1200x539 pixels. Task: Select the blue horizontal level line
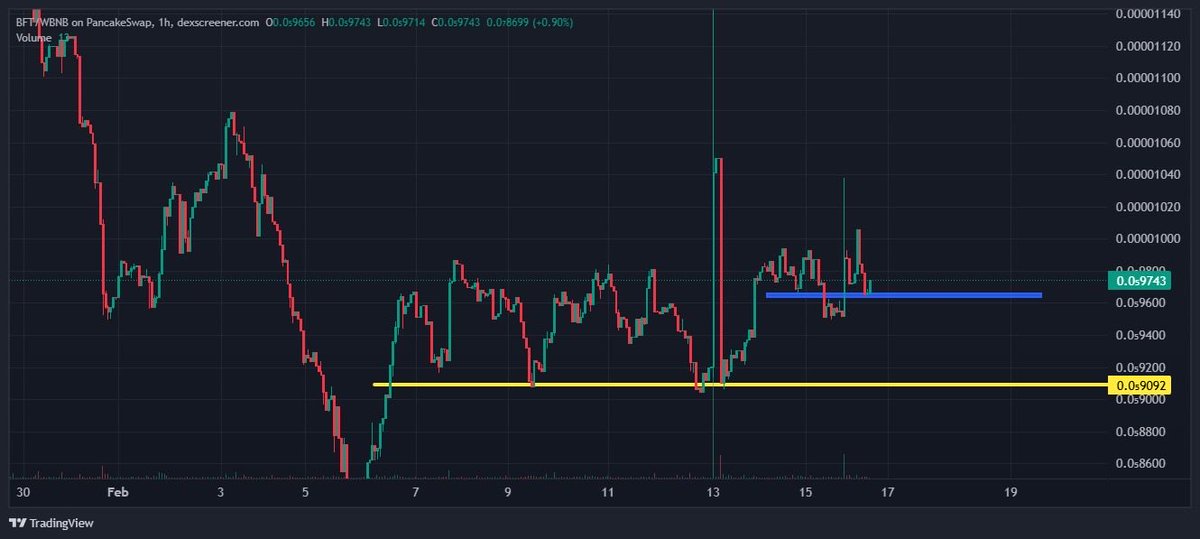[904, 295]
